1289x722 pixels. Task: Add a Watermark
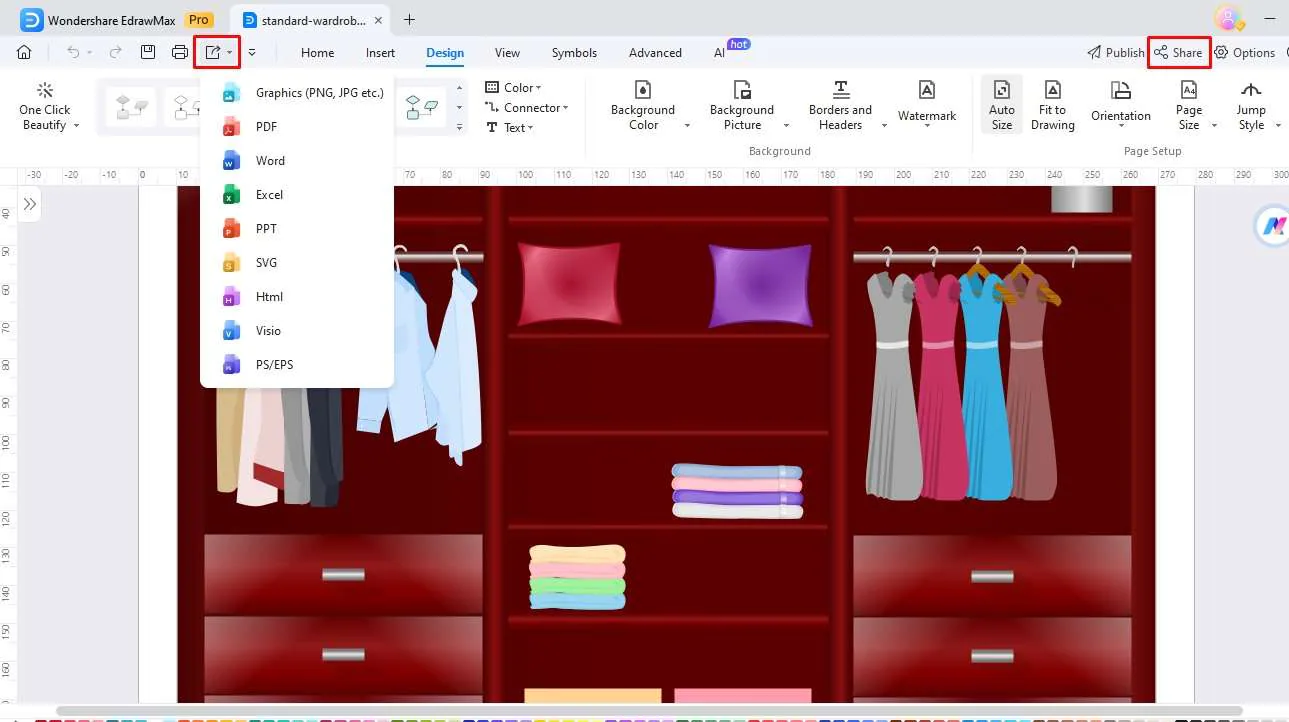[x=927, y=103]
